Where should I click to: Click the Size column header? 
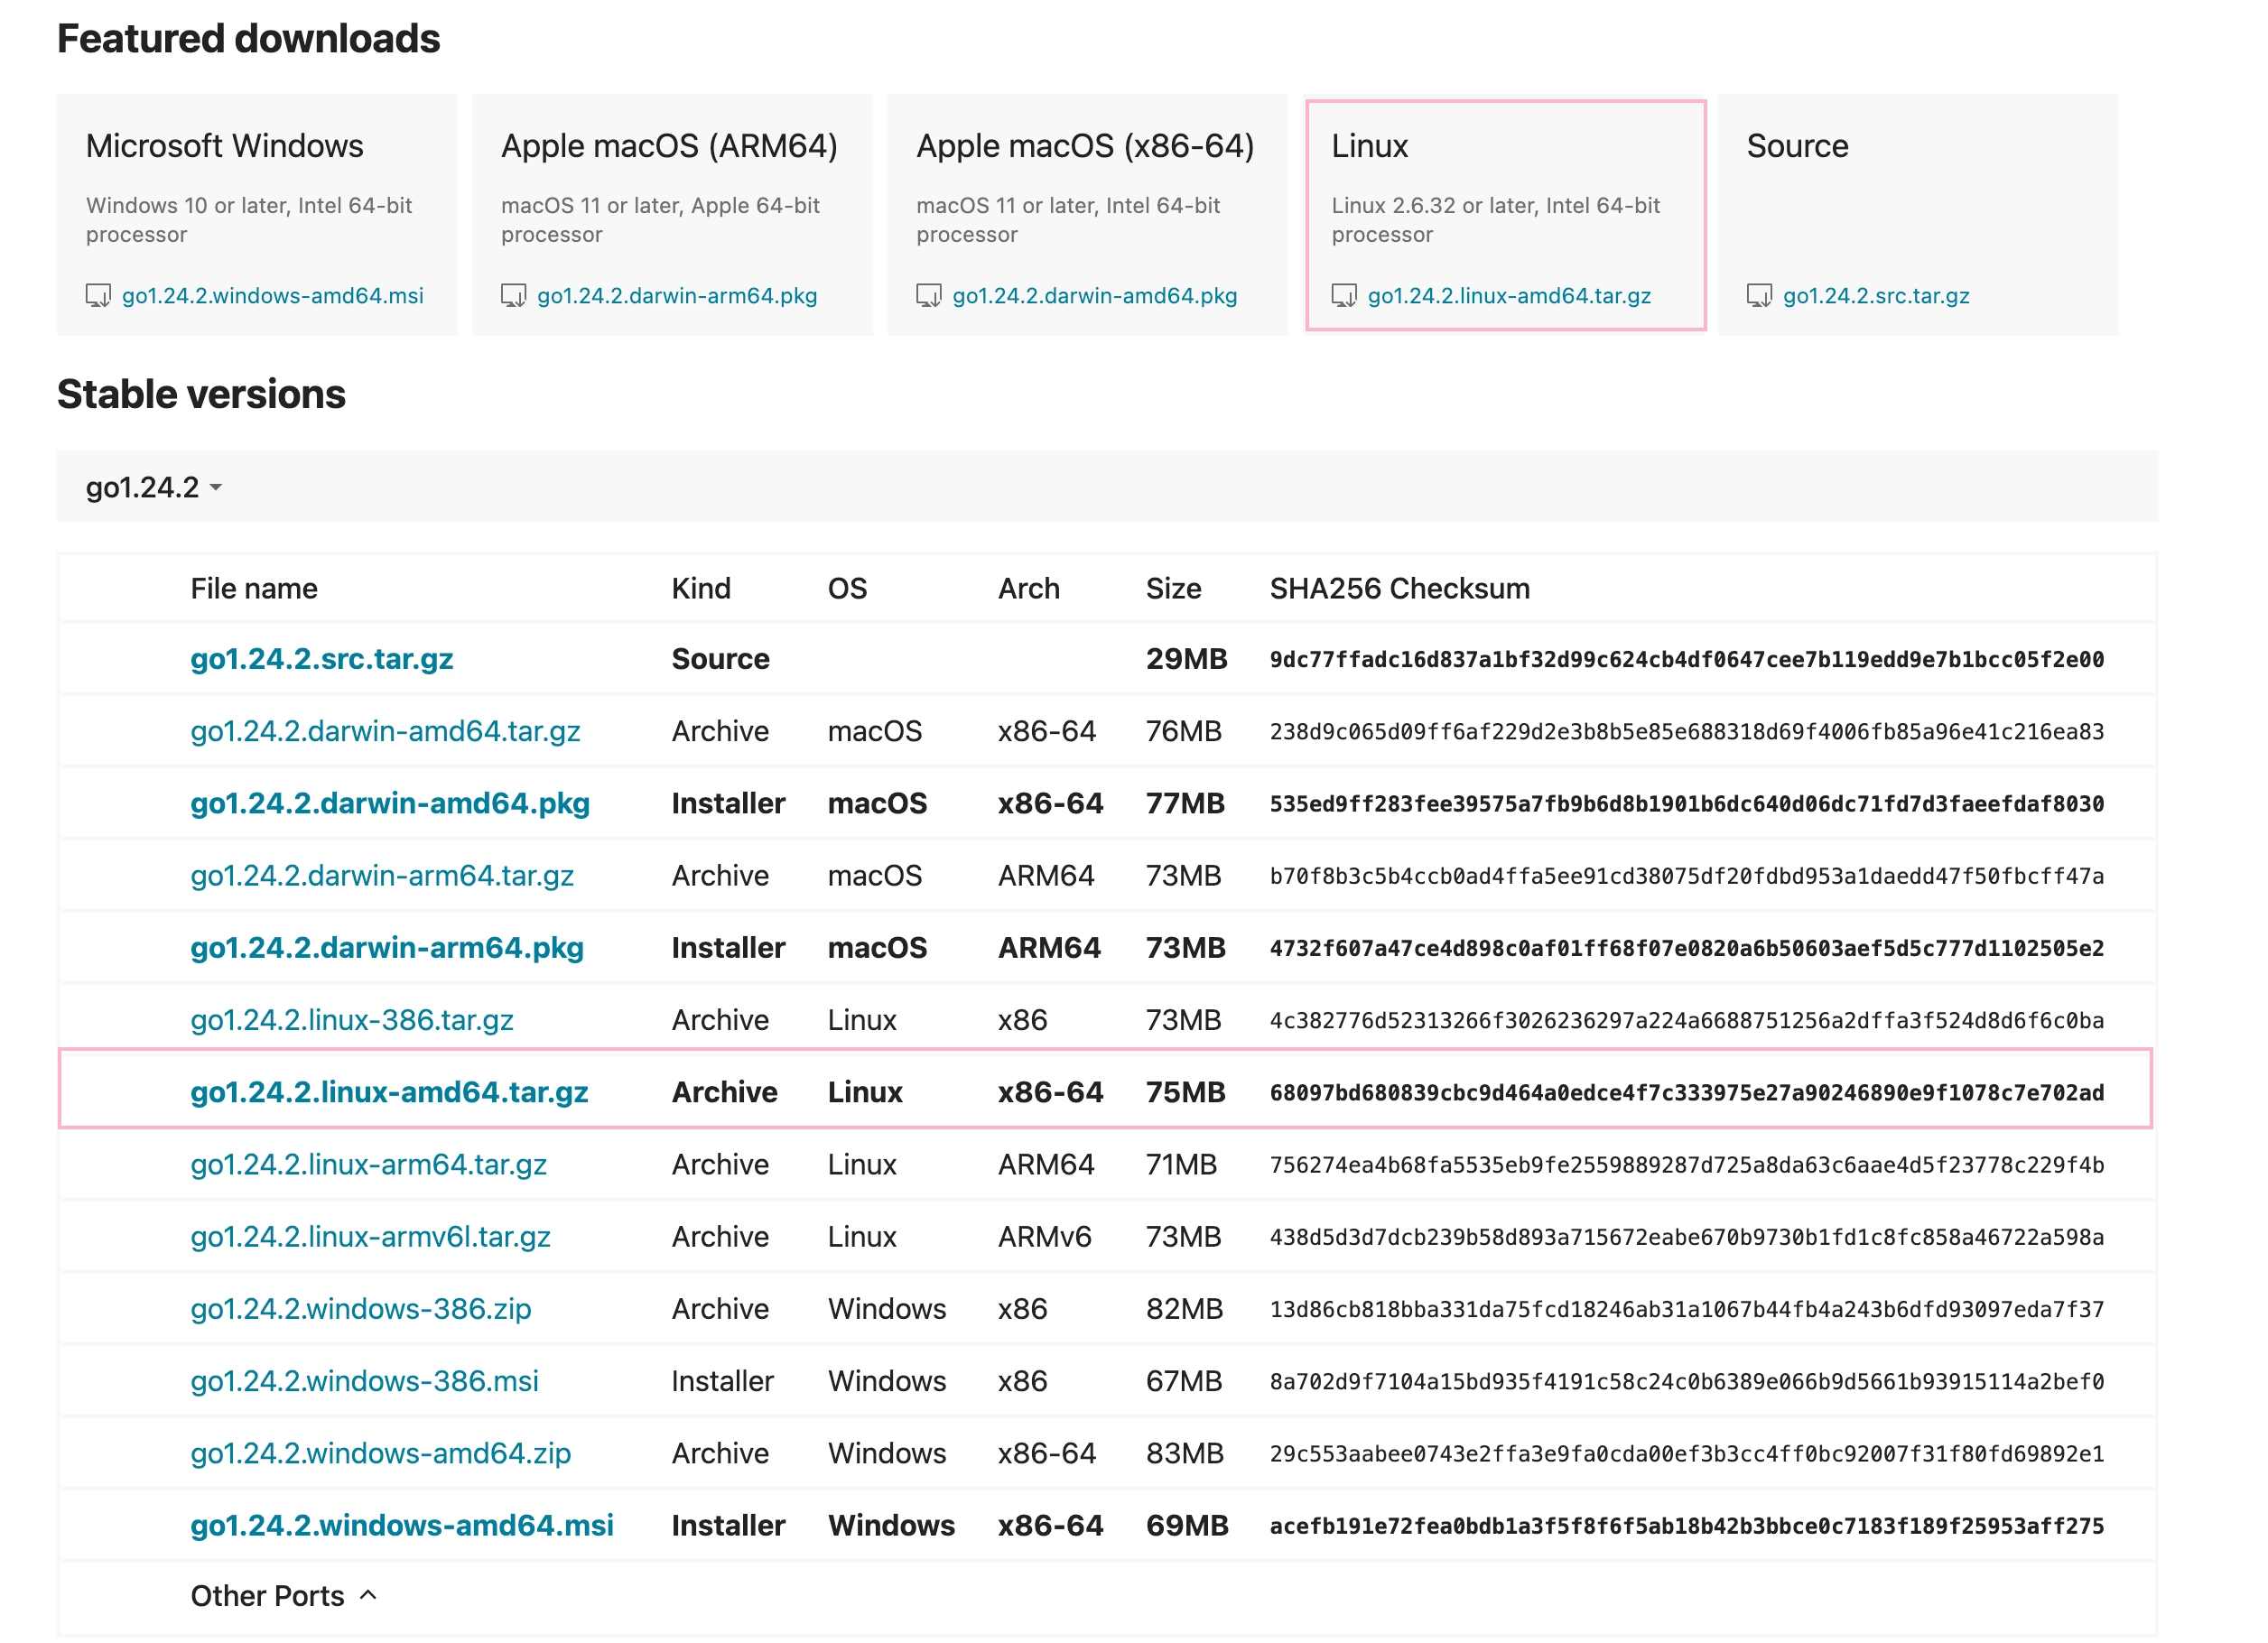click(x=1173, y=588)
